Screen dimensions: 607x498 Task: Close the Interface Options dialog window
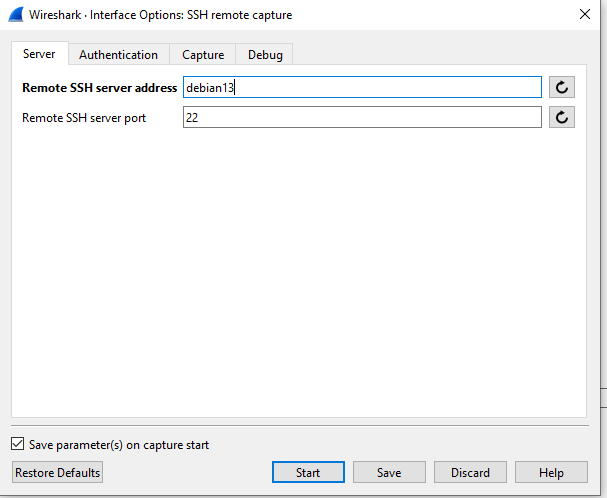584,15
